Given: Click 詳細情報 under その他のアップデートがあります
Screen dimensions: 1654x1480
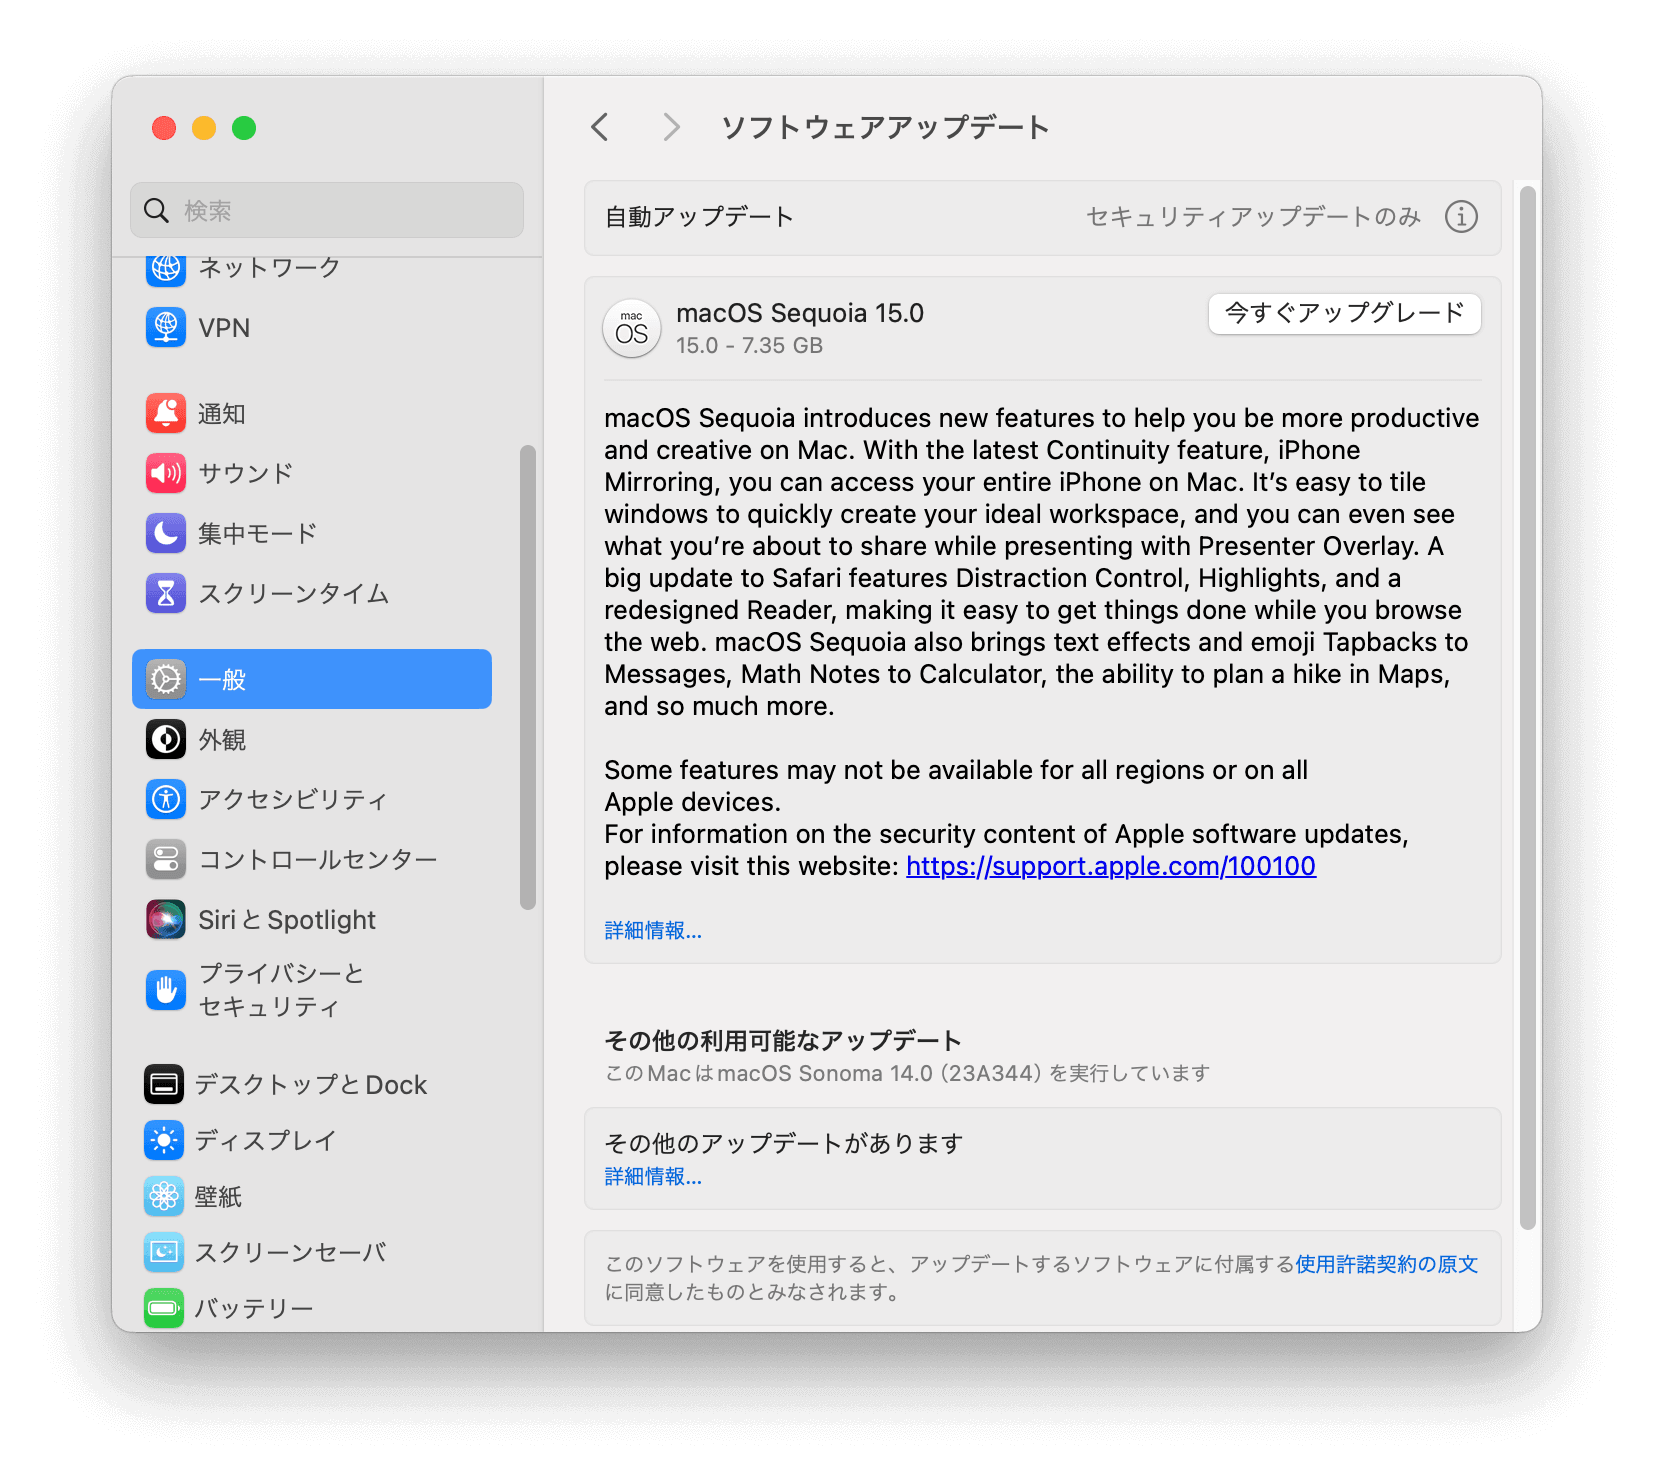Looking at the screenshot, I should (x=653, y=1176).
